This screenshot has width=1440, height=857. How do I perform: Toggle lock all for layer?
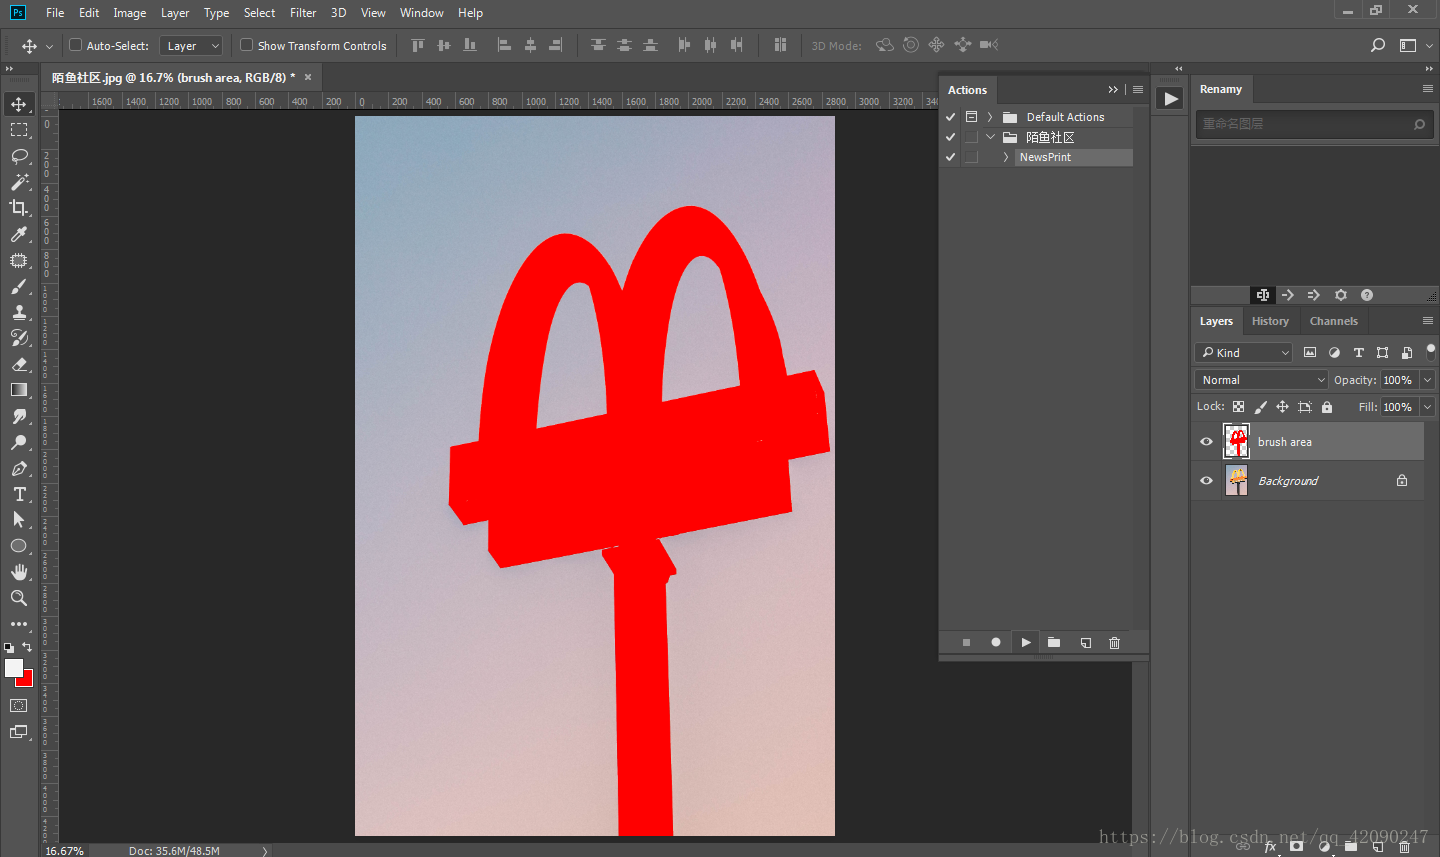click(x=1327, y=407)
